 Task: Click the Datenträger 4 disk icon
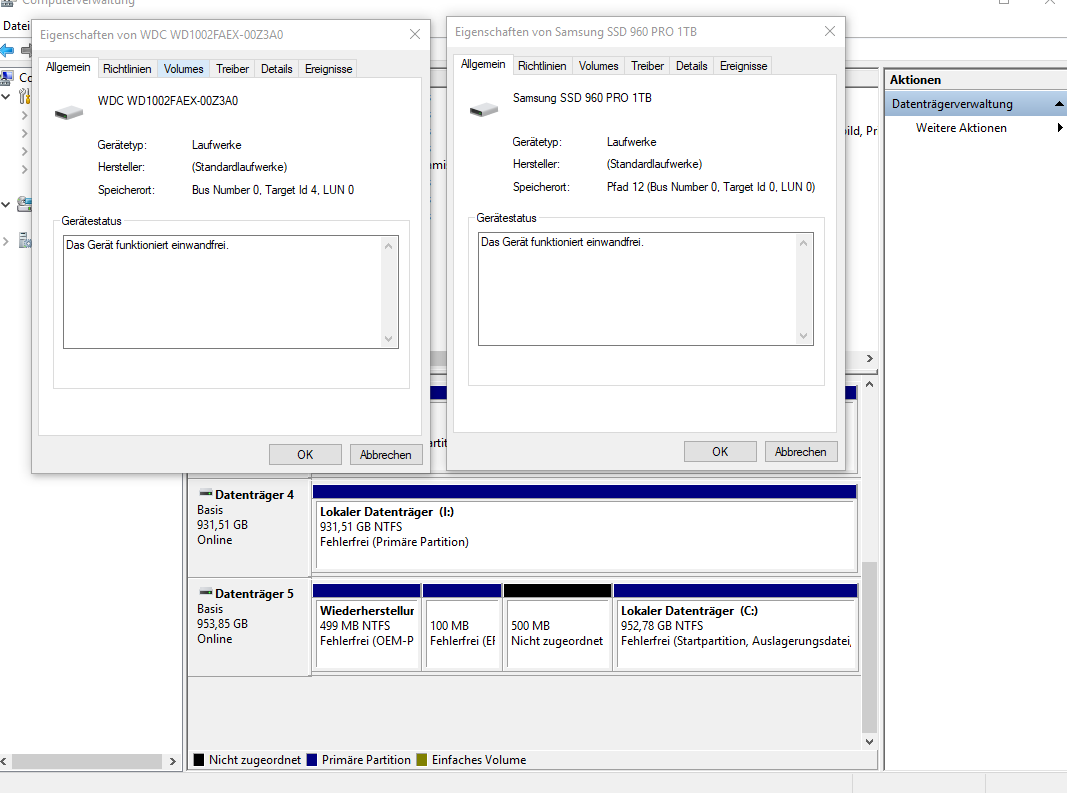[206, 493]
